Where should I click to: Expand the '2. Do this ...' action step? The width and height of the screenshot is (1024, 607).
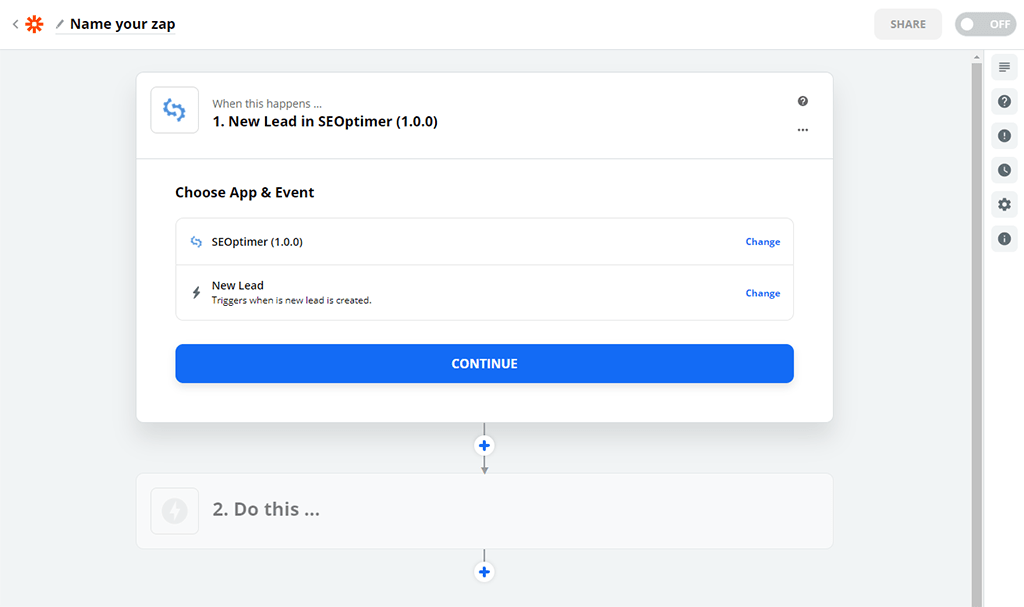(484, 510)
